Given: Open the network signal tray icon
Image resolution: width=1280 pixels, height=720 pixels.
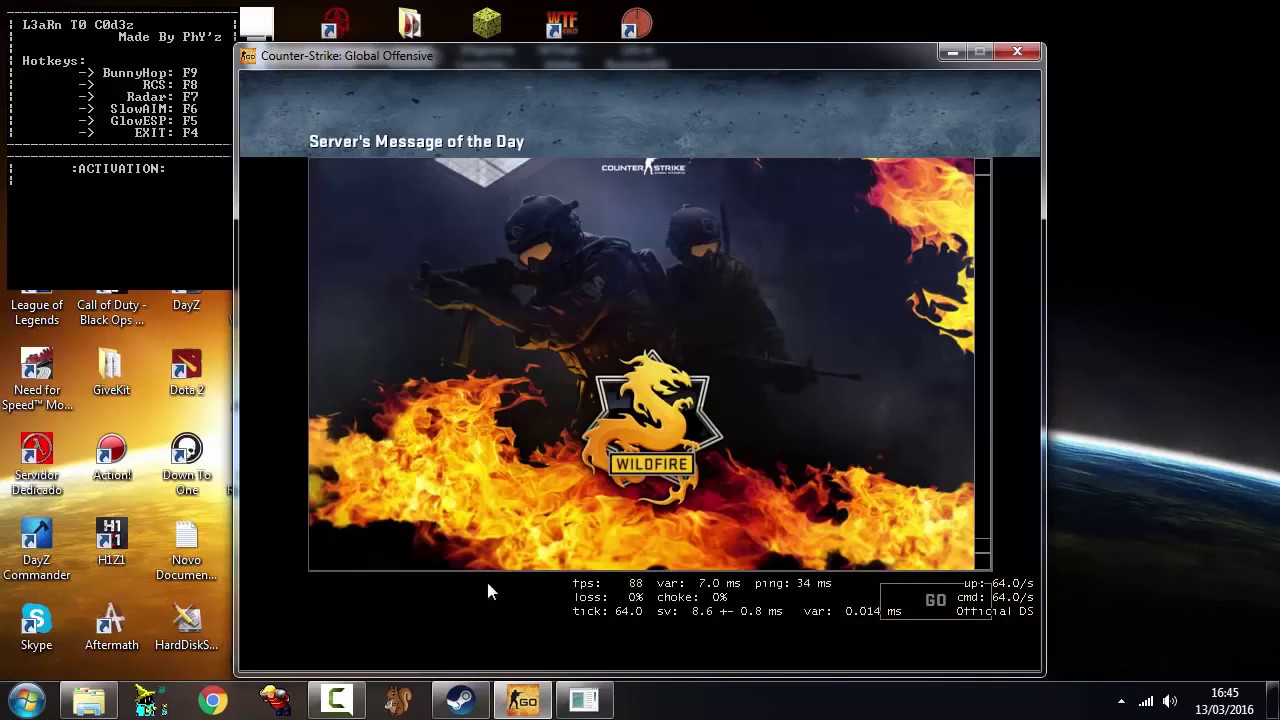Looking at the screenshot, I should (1146, 701).
